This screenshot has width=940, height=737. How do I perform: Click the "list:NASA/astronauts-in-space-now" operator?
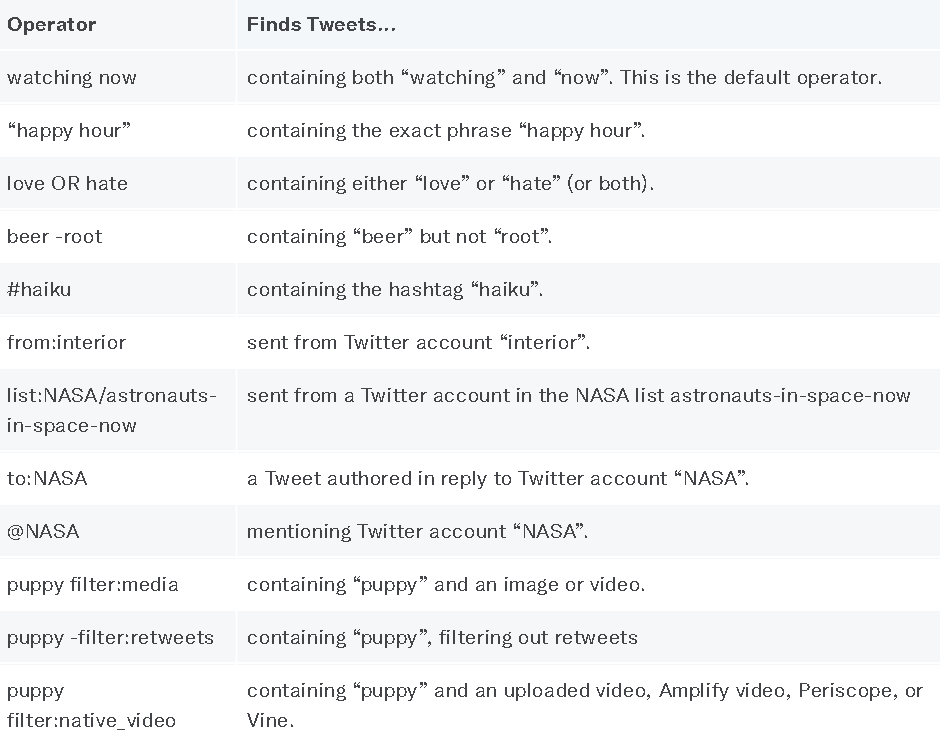point(111,410)
